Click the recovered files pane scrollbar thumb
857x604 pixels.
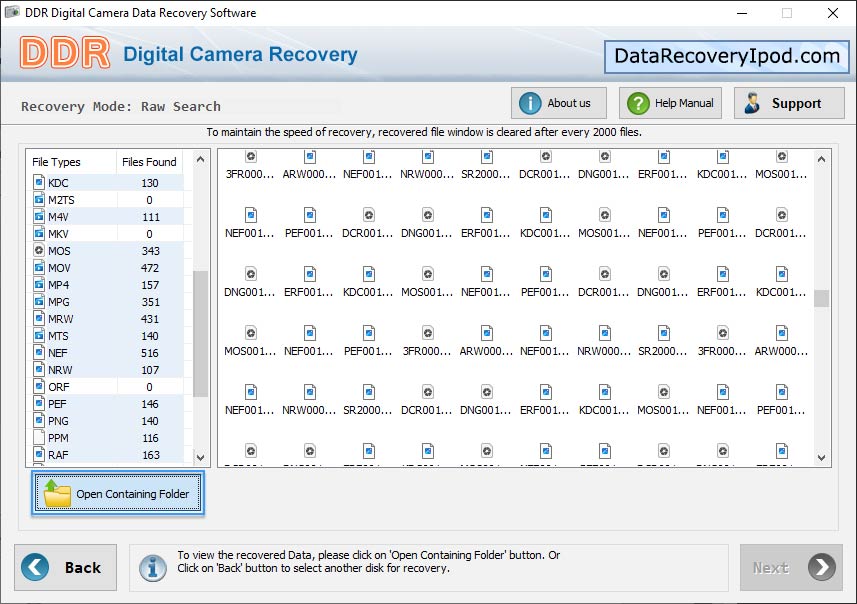821,298
